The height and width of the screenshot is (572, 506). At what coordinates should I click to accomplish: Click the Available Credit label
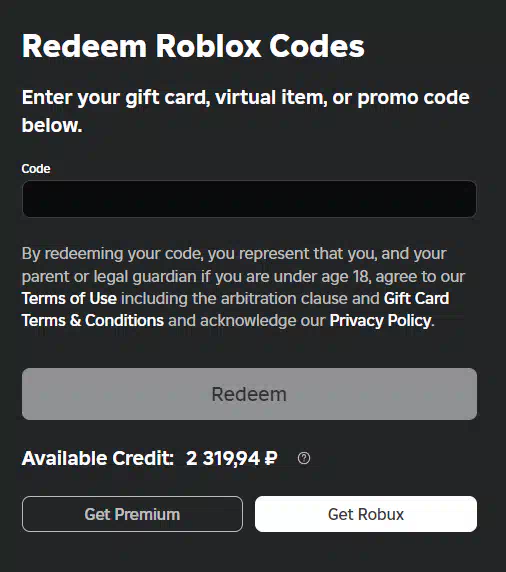[x=98, y=458]
